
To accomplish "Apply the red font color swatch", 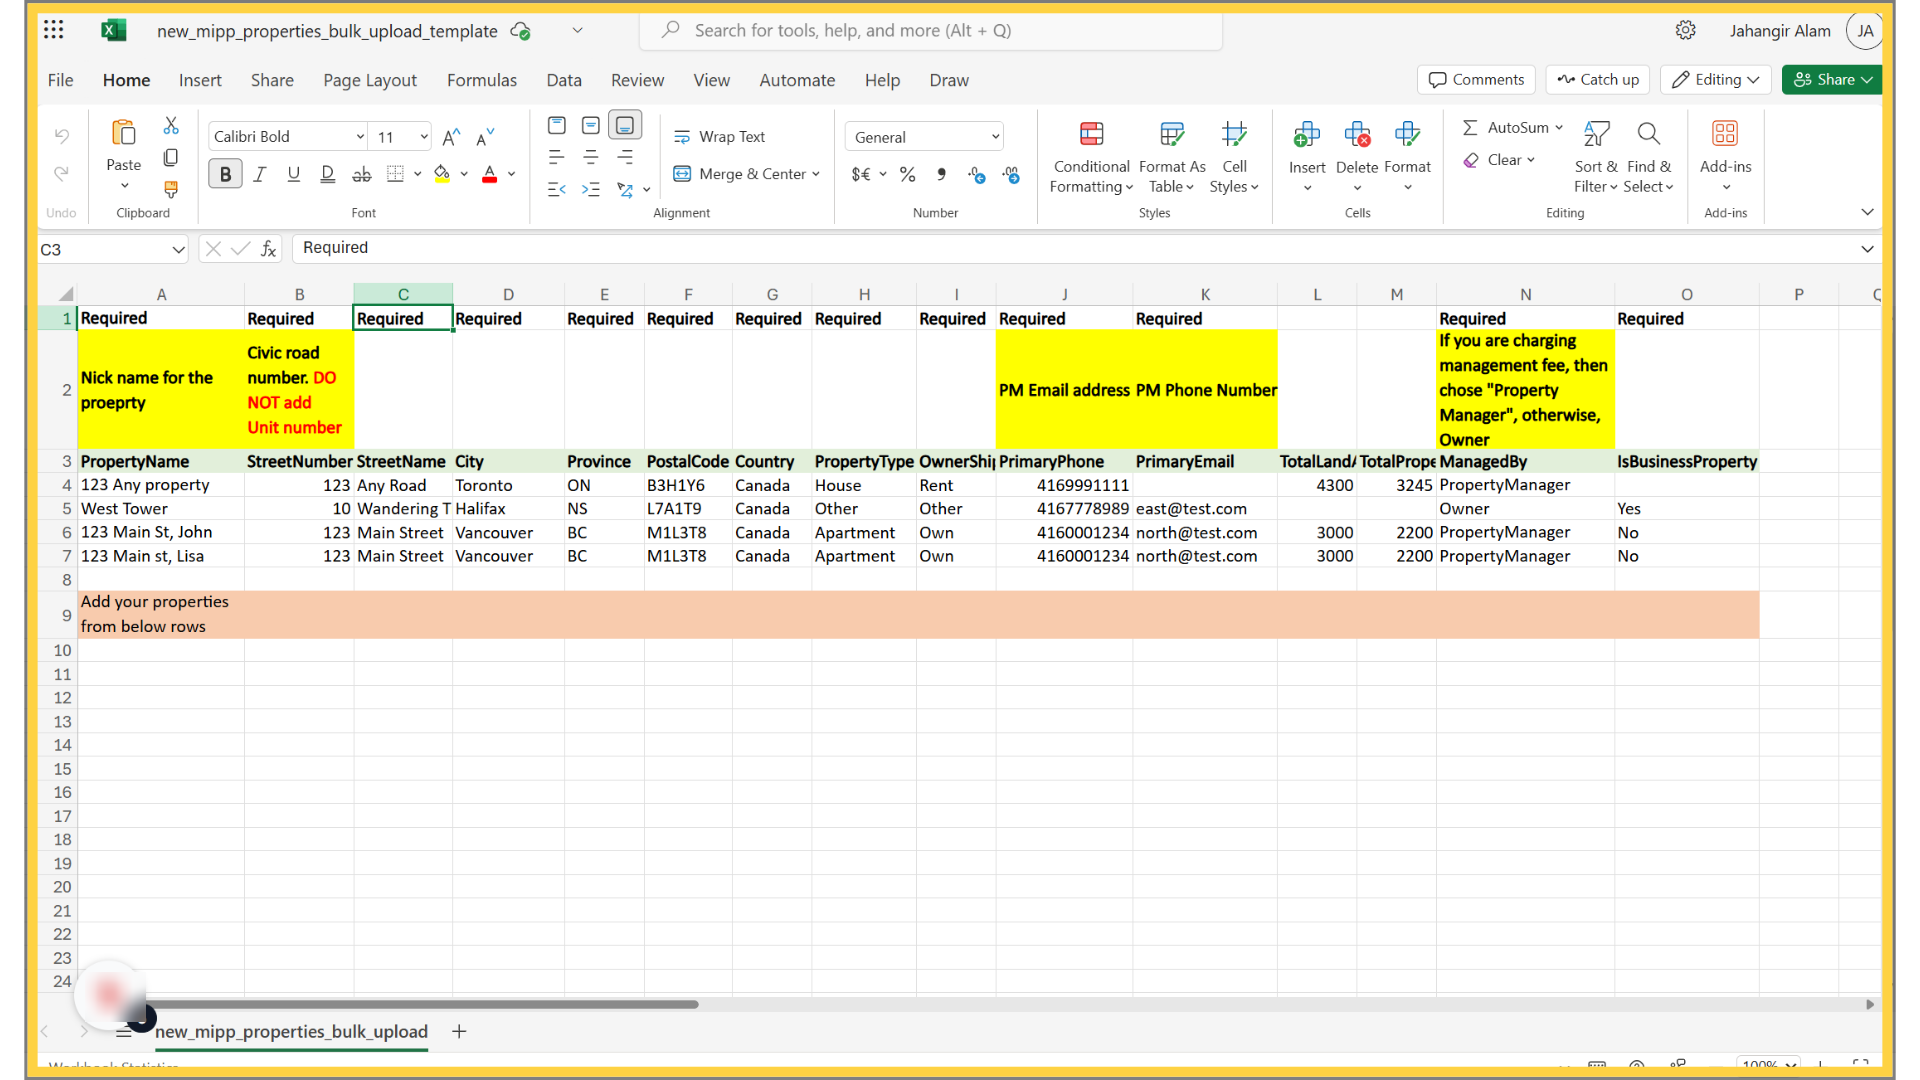I will coord(489,175).
